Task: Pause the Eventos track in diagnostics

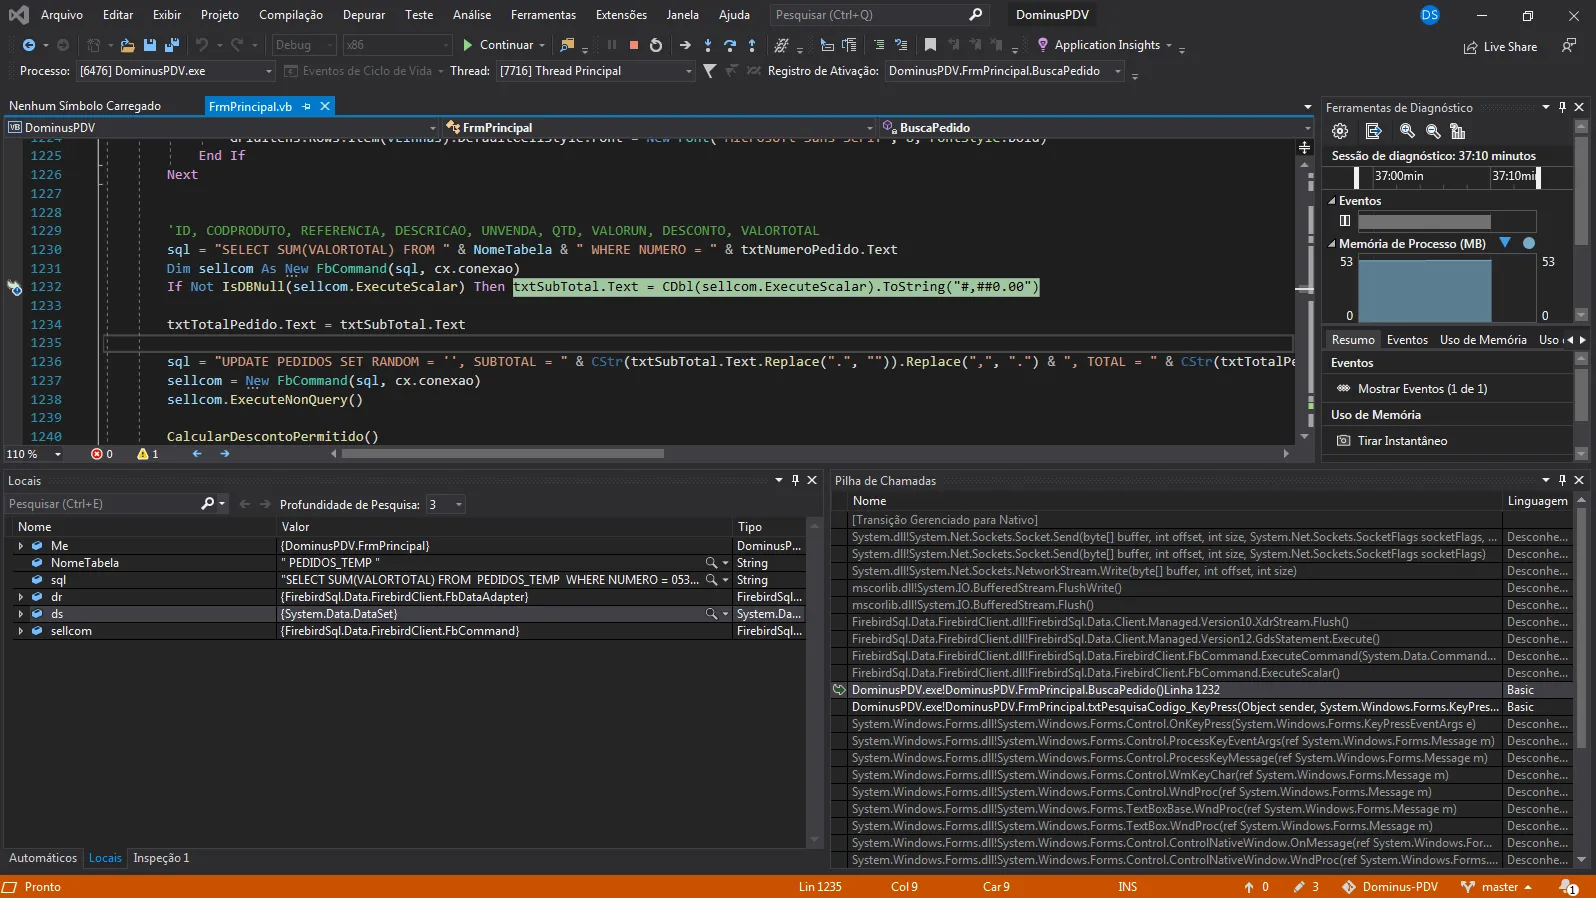Action: 1345,221
